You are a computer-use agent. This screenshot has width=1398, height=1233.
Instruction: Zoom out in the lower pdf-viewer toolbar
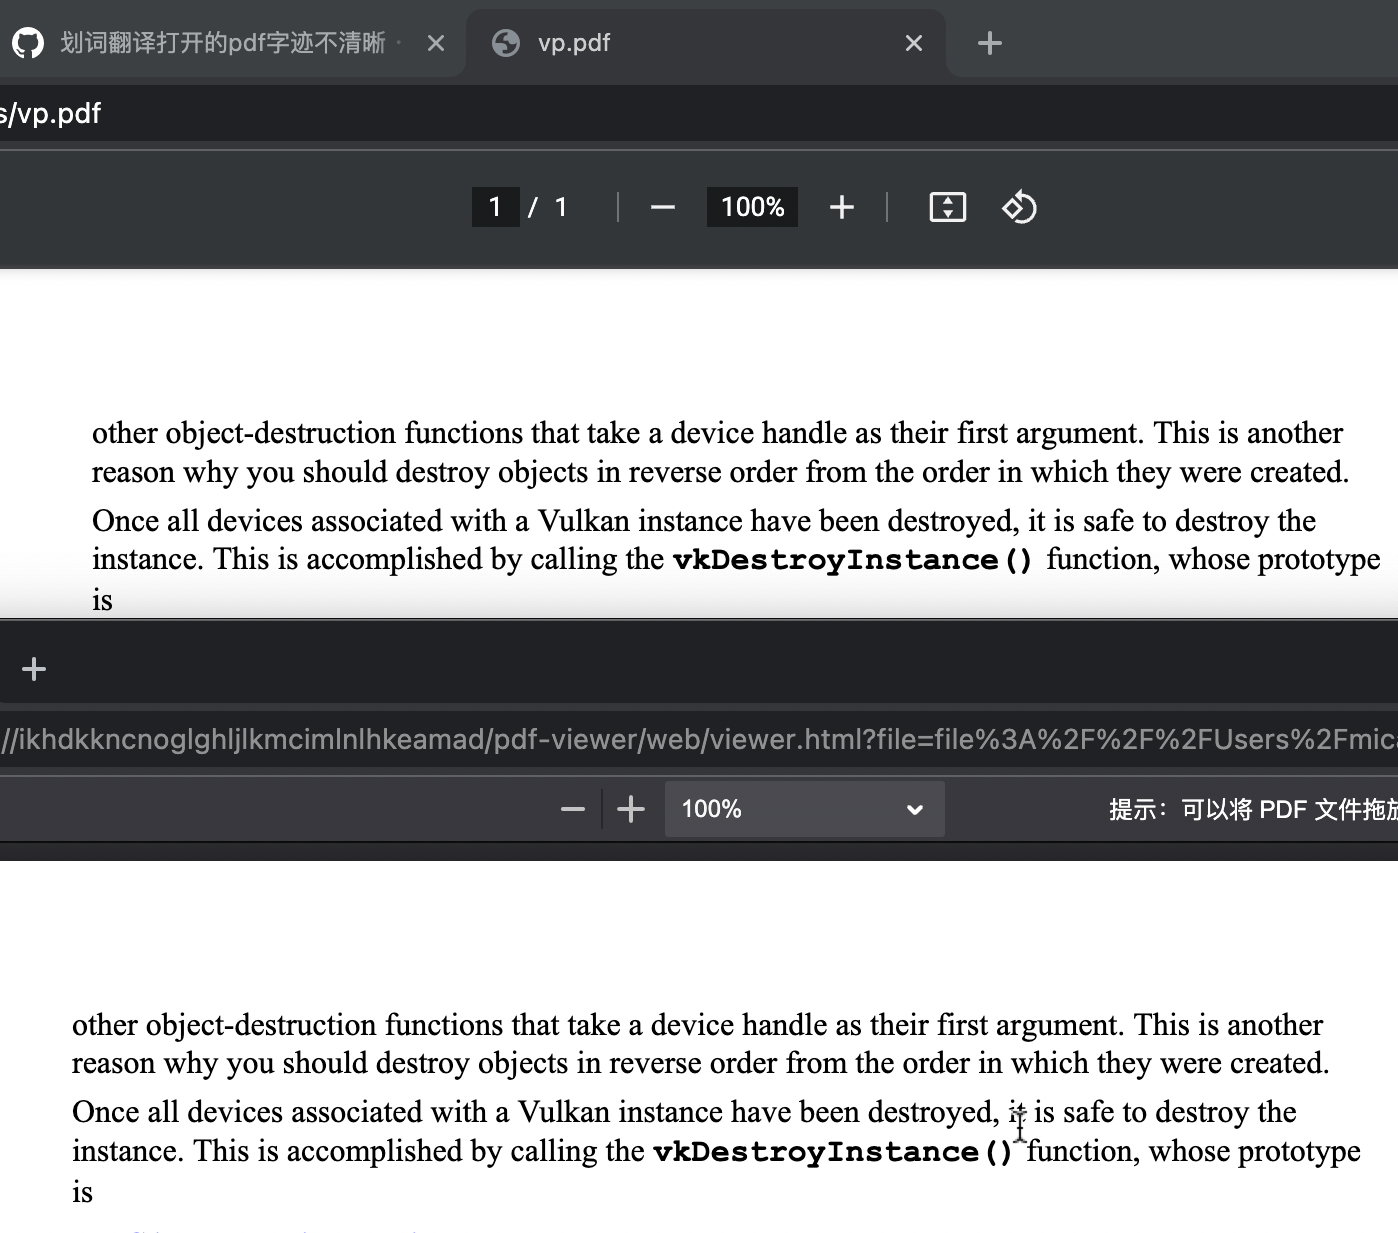pyautogui.click(x=573, y=809)
